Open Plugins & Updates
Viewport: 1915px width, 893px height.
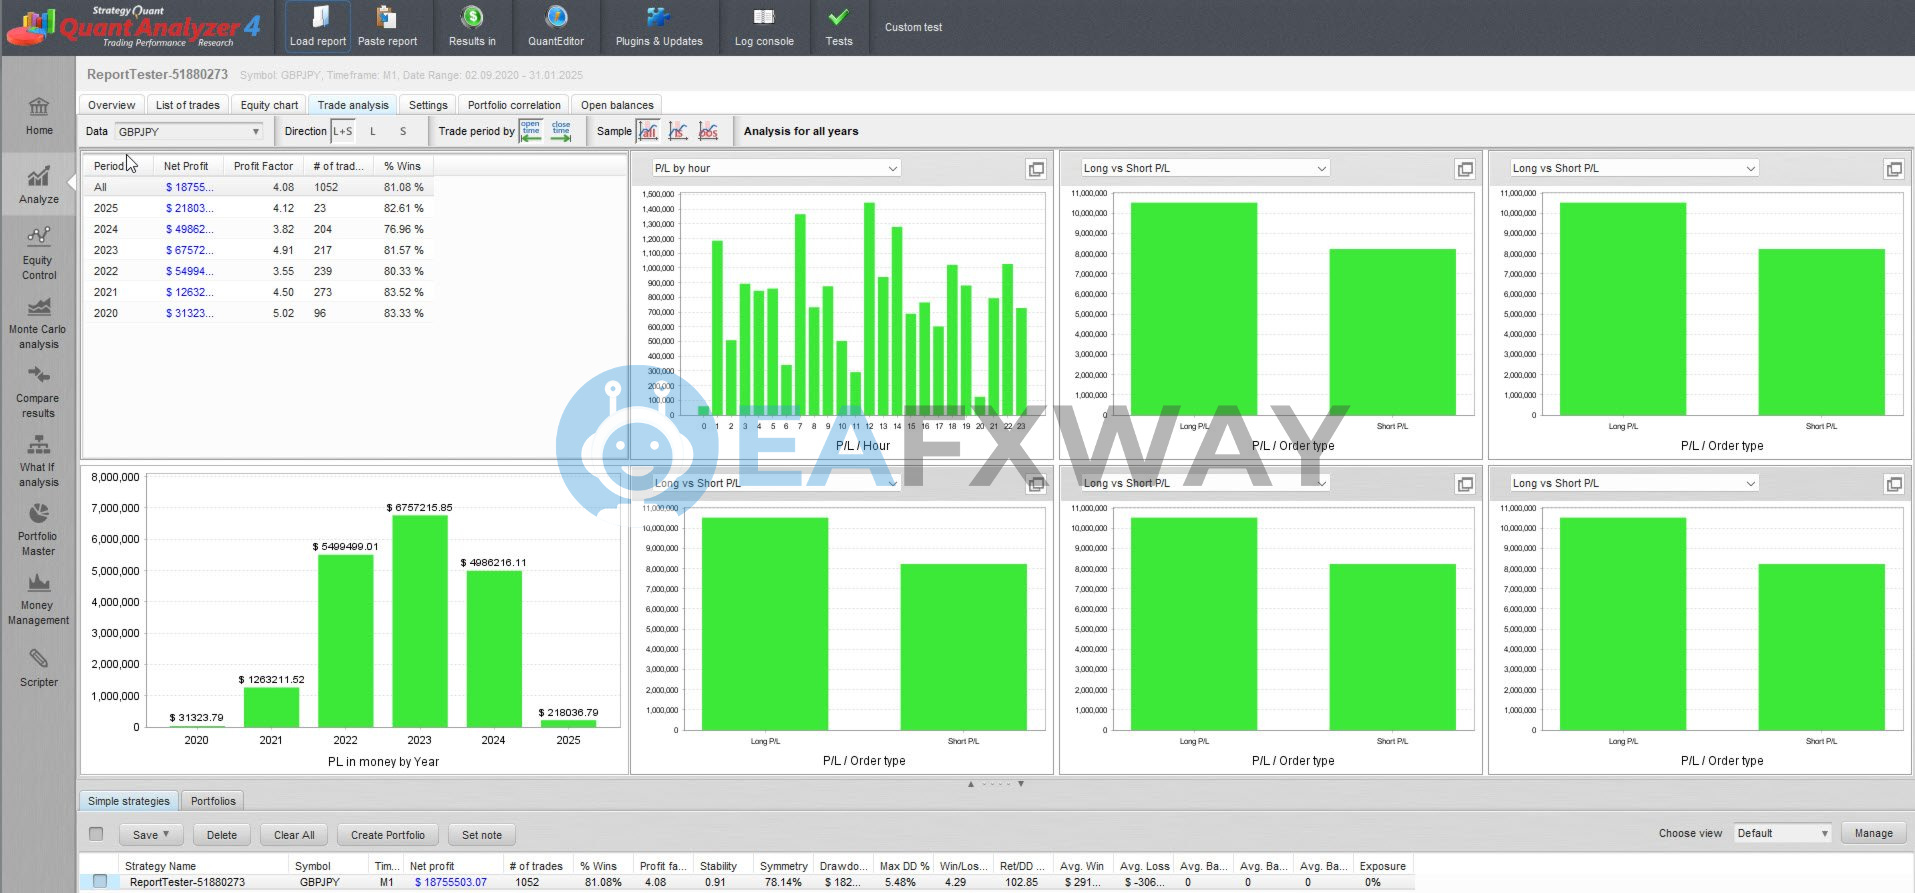[x=658, y=27]
